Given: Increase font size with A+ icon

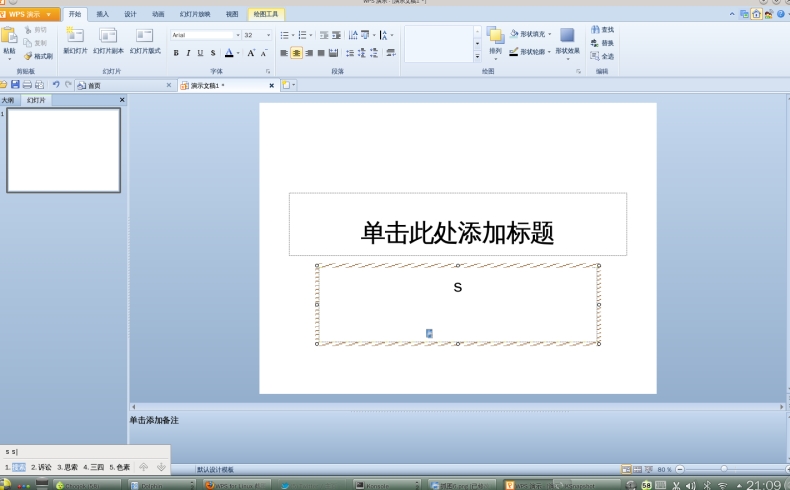Looking at the screenshot, I should (251, 53).
